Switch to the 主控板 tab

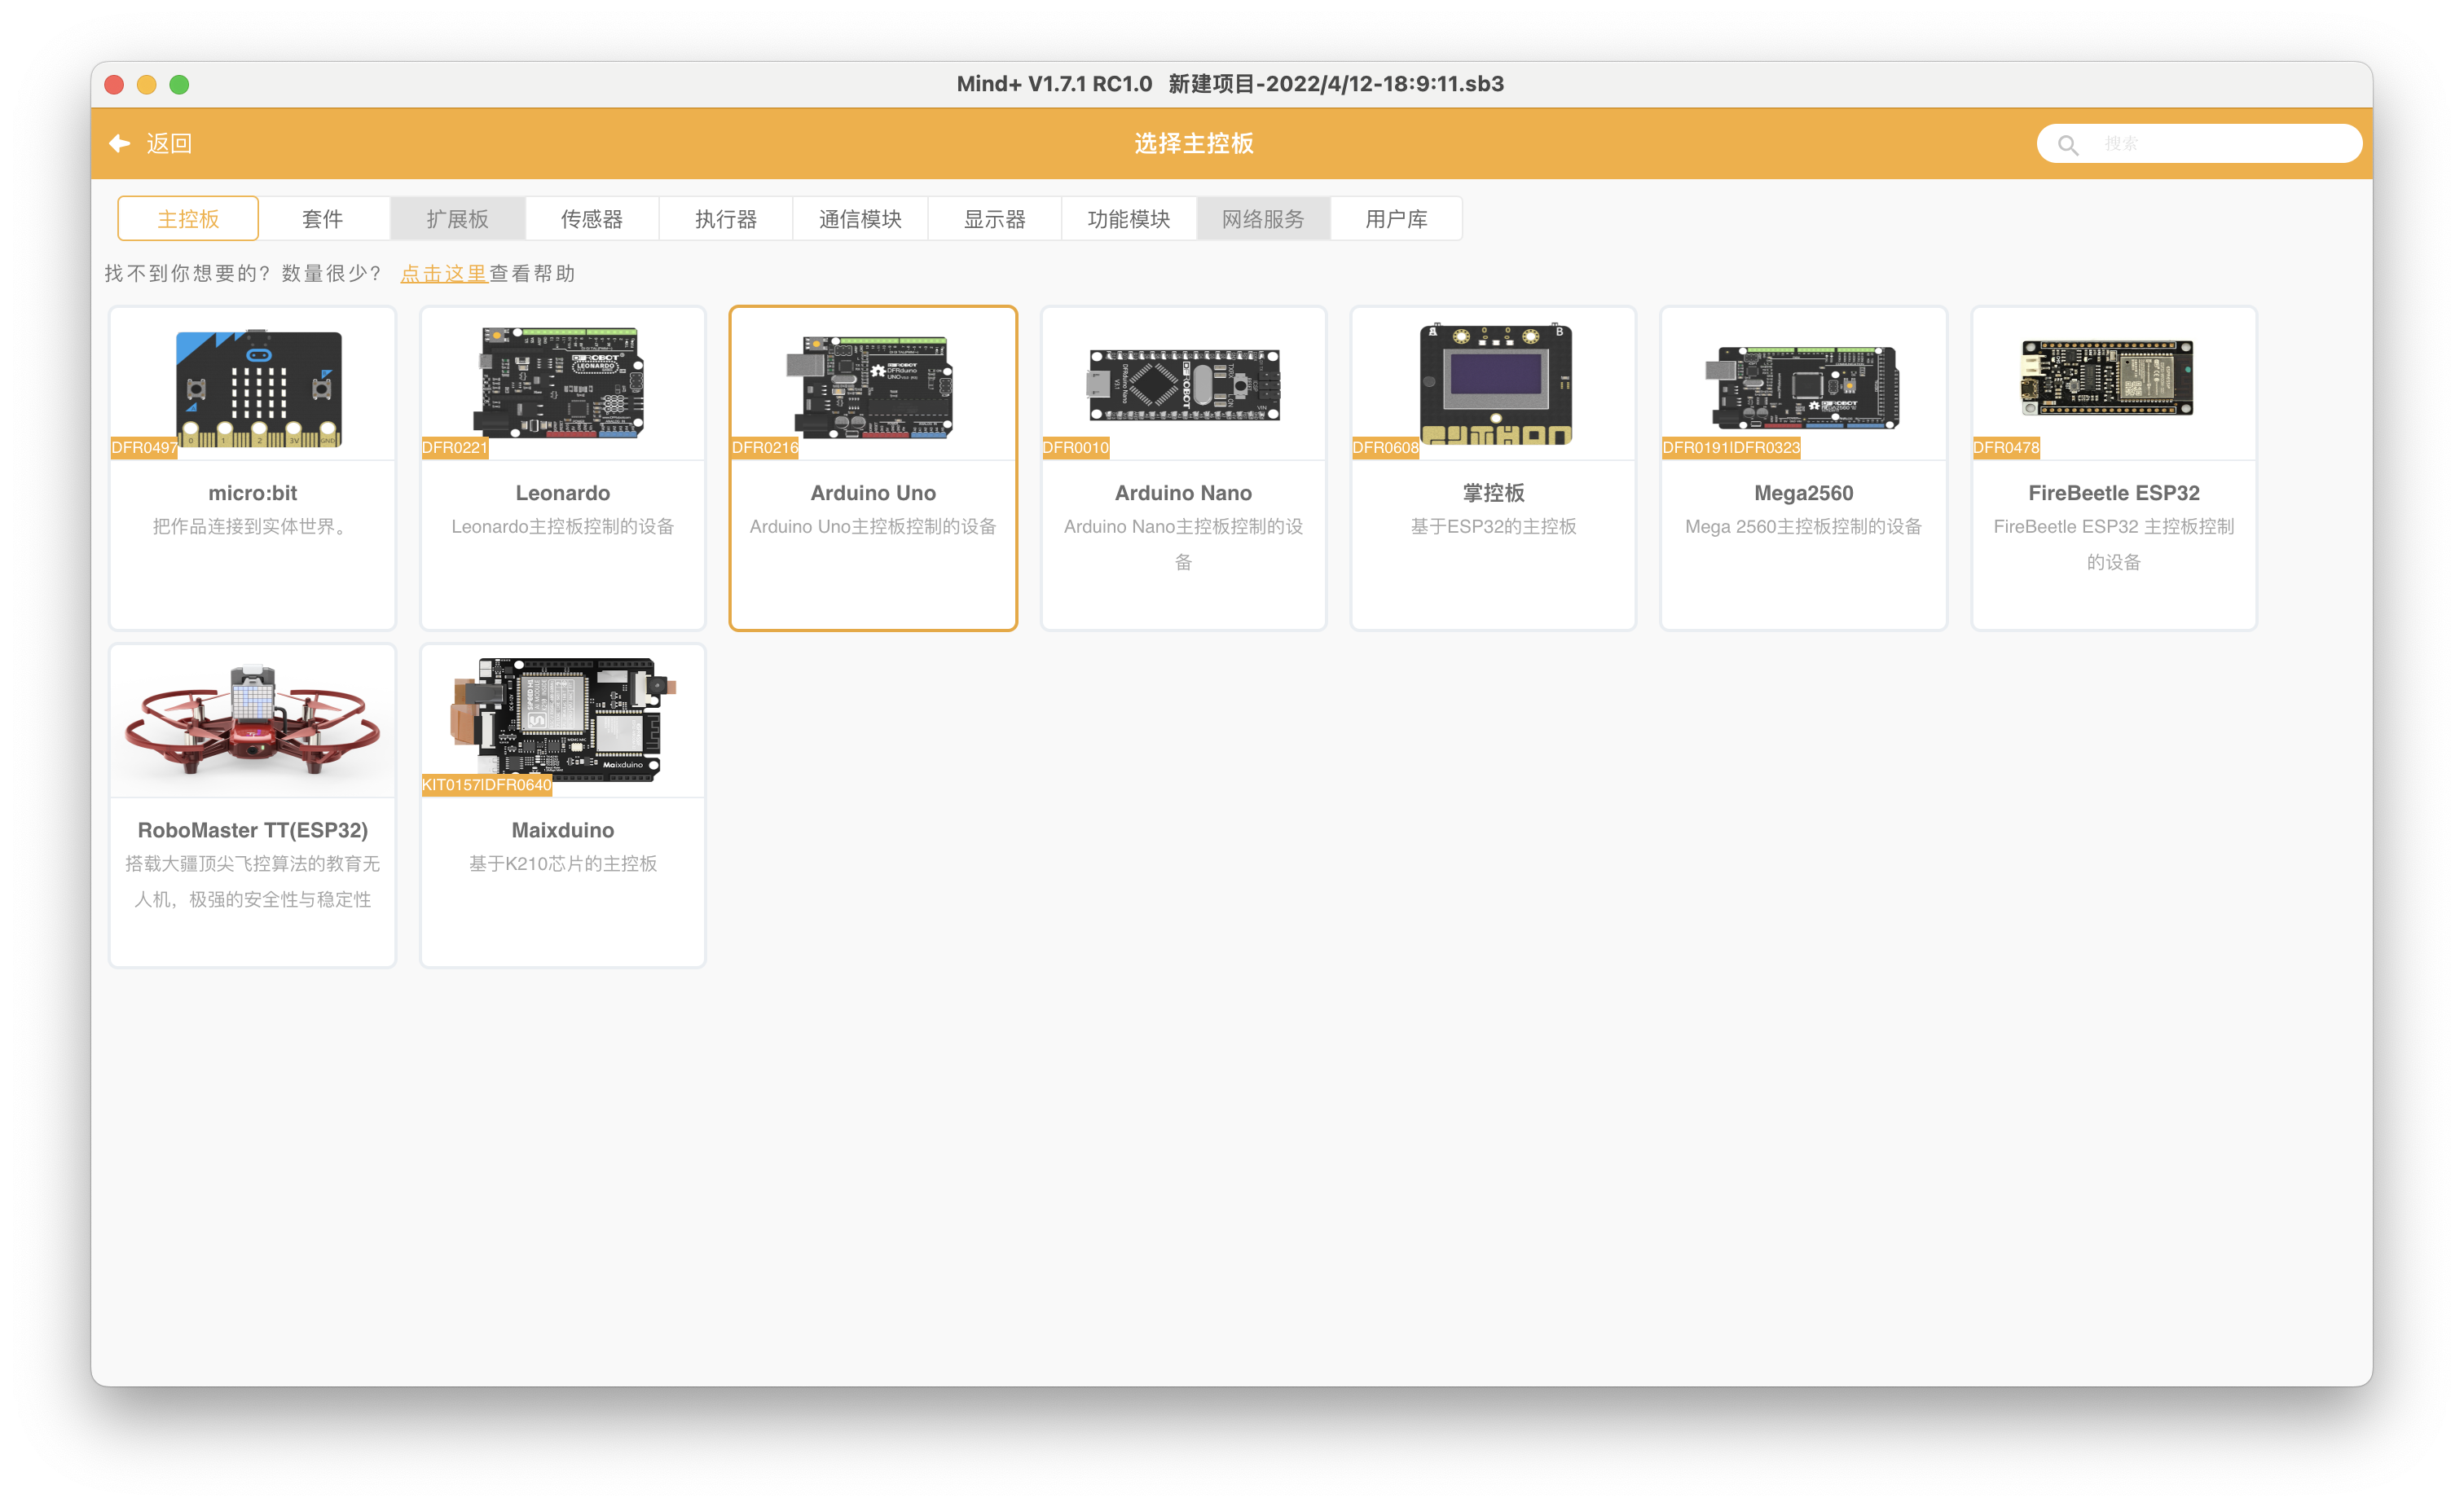(188, 218)
